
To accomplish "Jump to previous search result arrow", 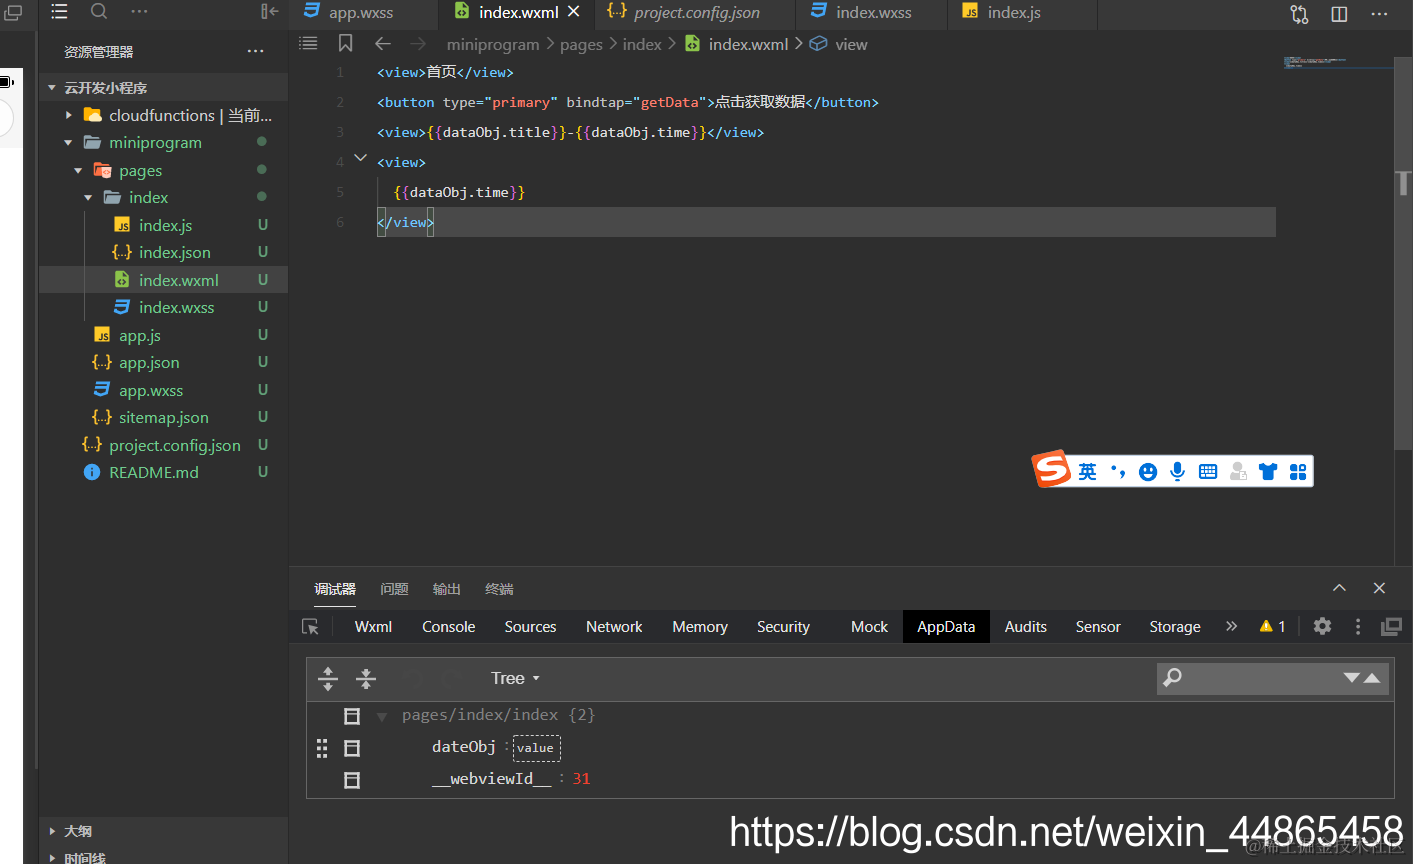I will click(x=1372, y=678).
